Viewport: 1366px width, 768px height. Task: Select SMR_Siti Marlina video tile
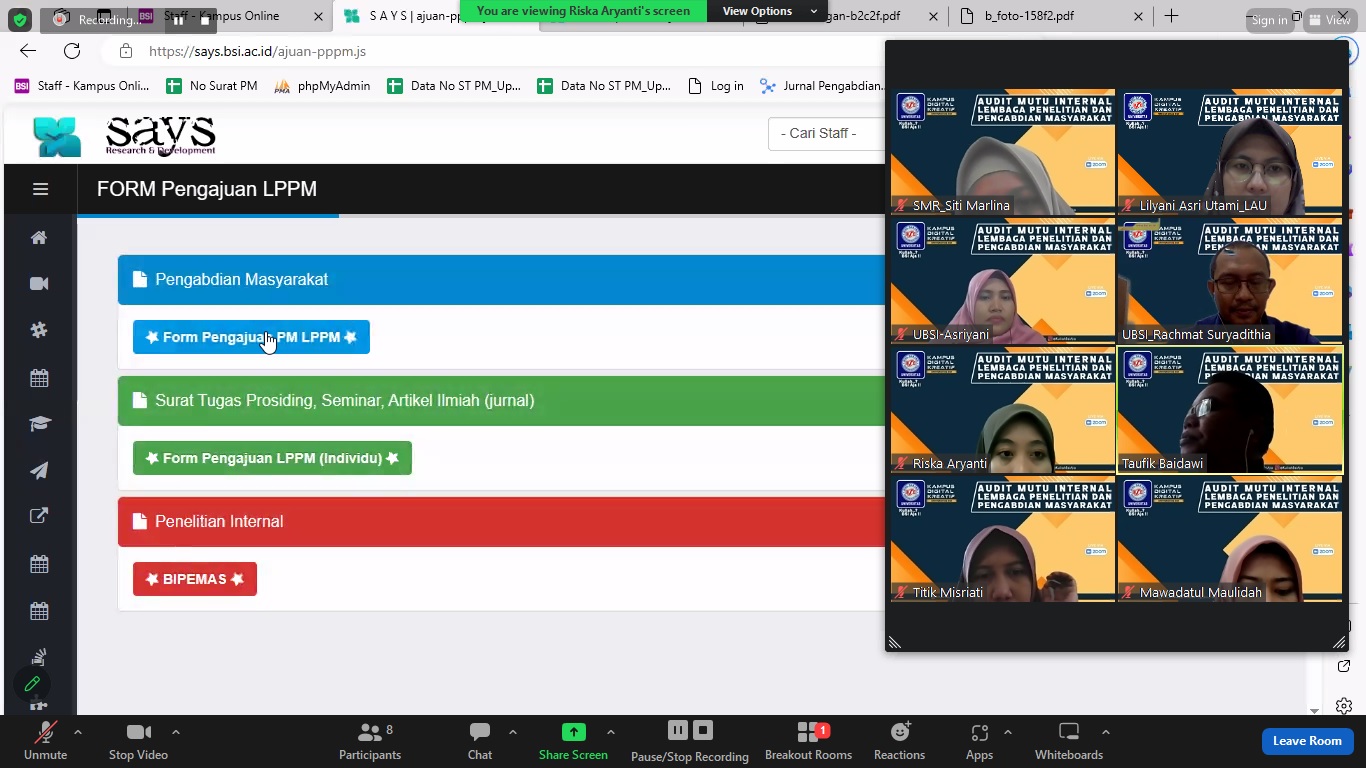point(1002,152)
